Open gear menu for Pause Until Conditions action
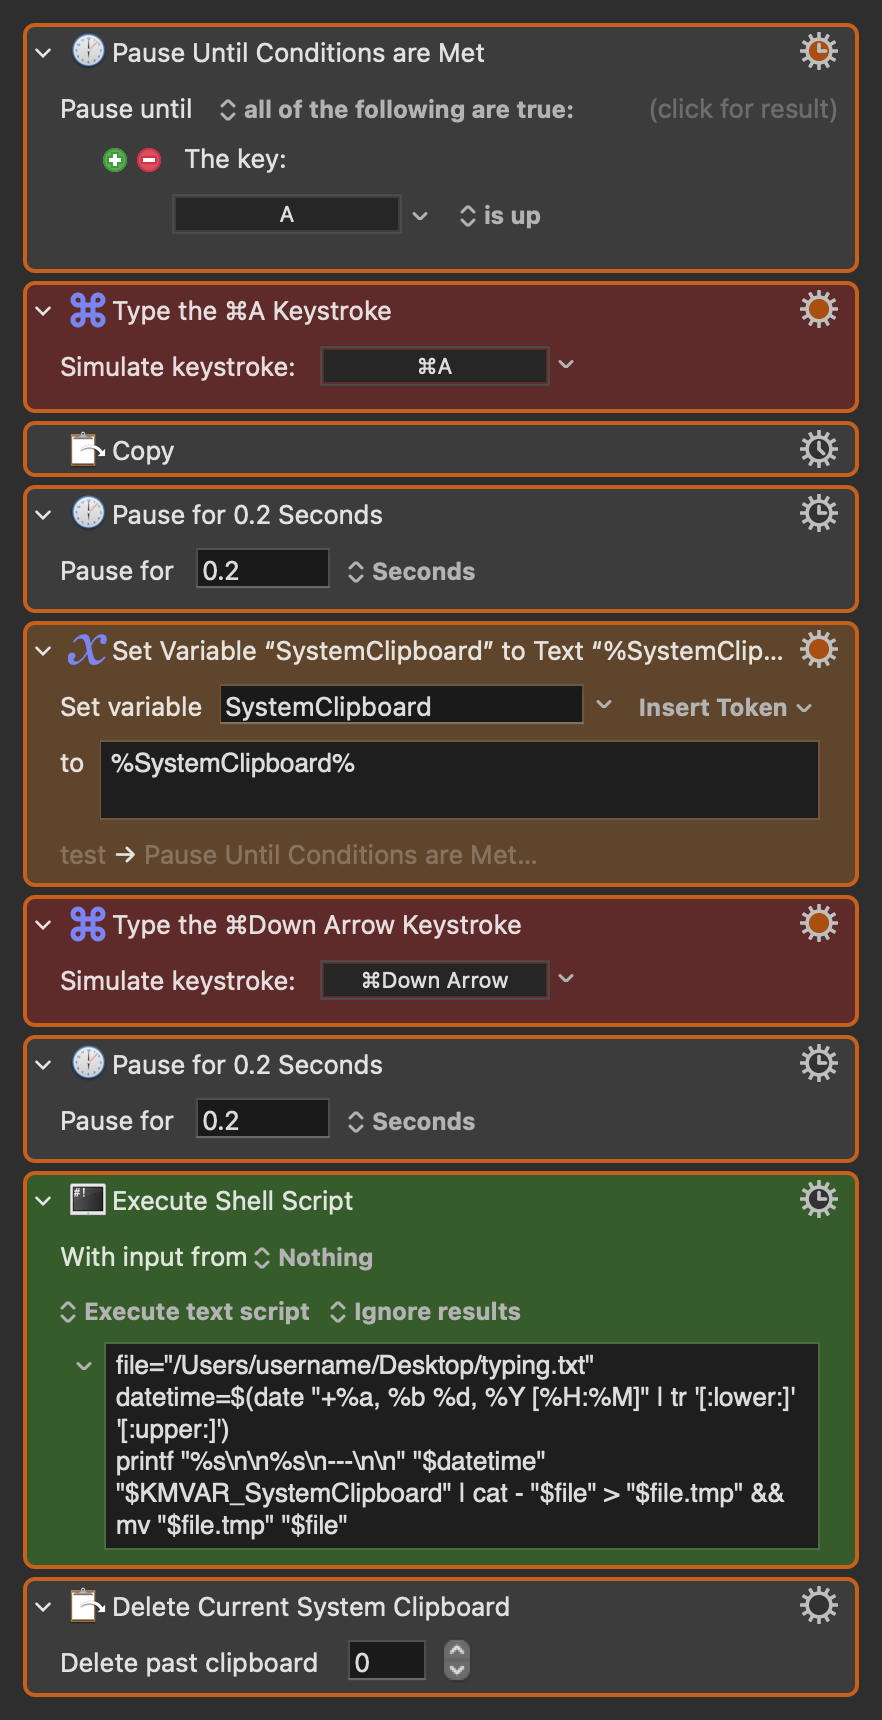Viewport: 882px width, 1720px height. coord(818,51)
